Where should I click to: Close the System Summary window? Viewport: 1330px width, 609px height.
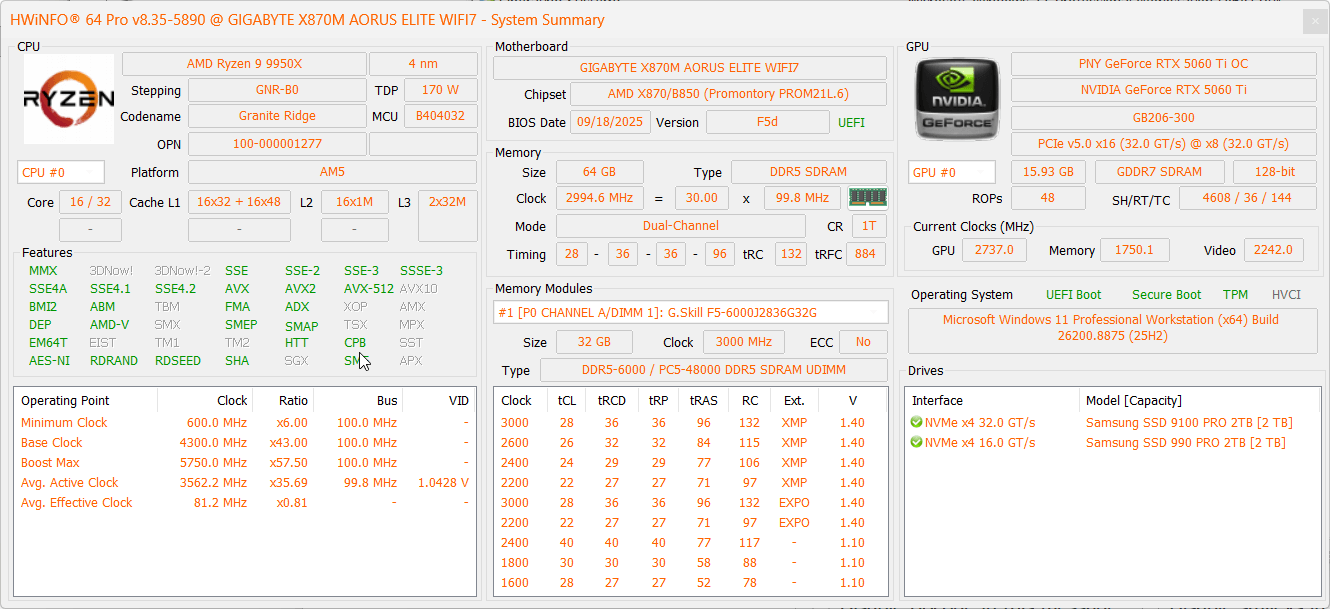point(1313,20)
